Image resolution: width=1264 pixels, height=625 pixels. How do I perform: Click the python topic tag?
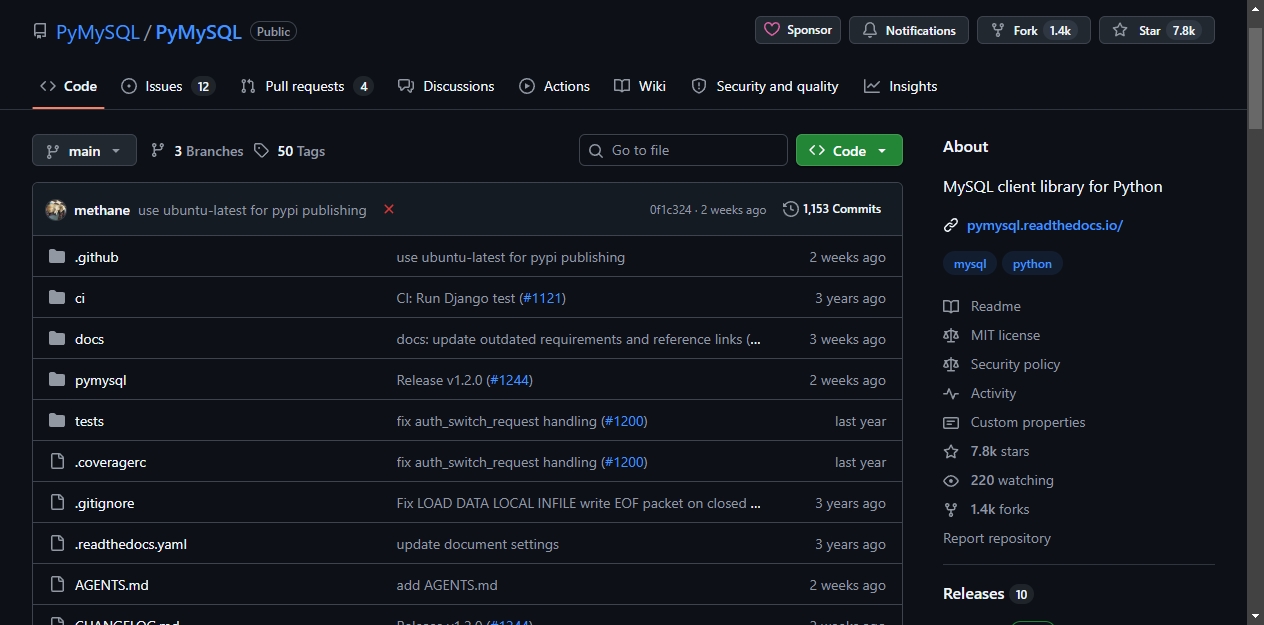pyautogui.click(x=1032, y=264)
